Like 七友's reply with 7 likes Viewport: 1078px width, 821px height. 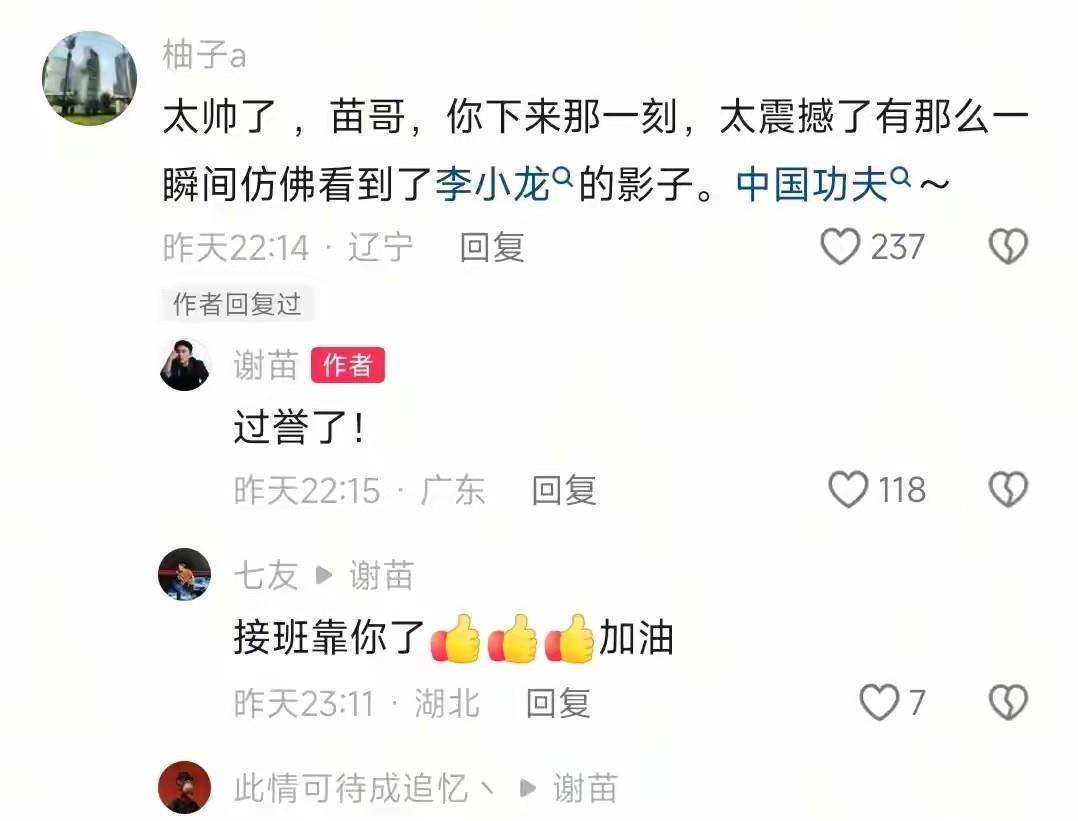pyautogui.click(x=879, y=702)
